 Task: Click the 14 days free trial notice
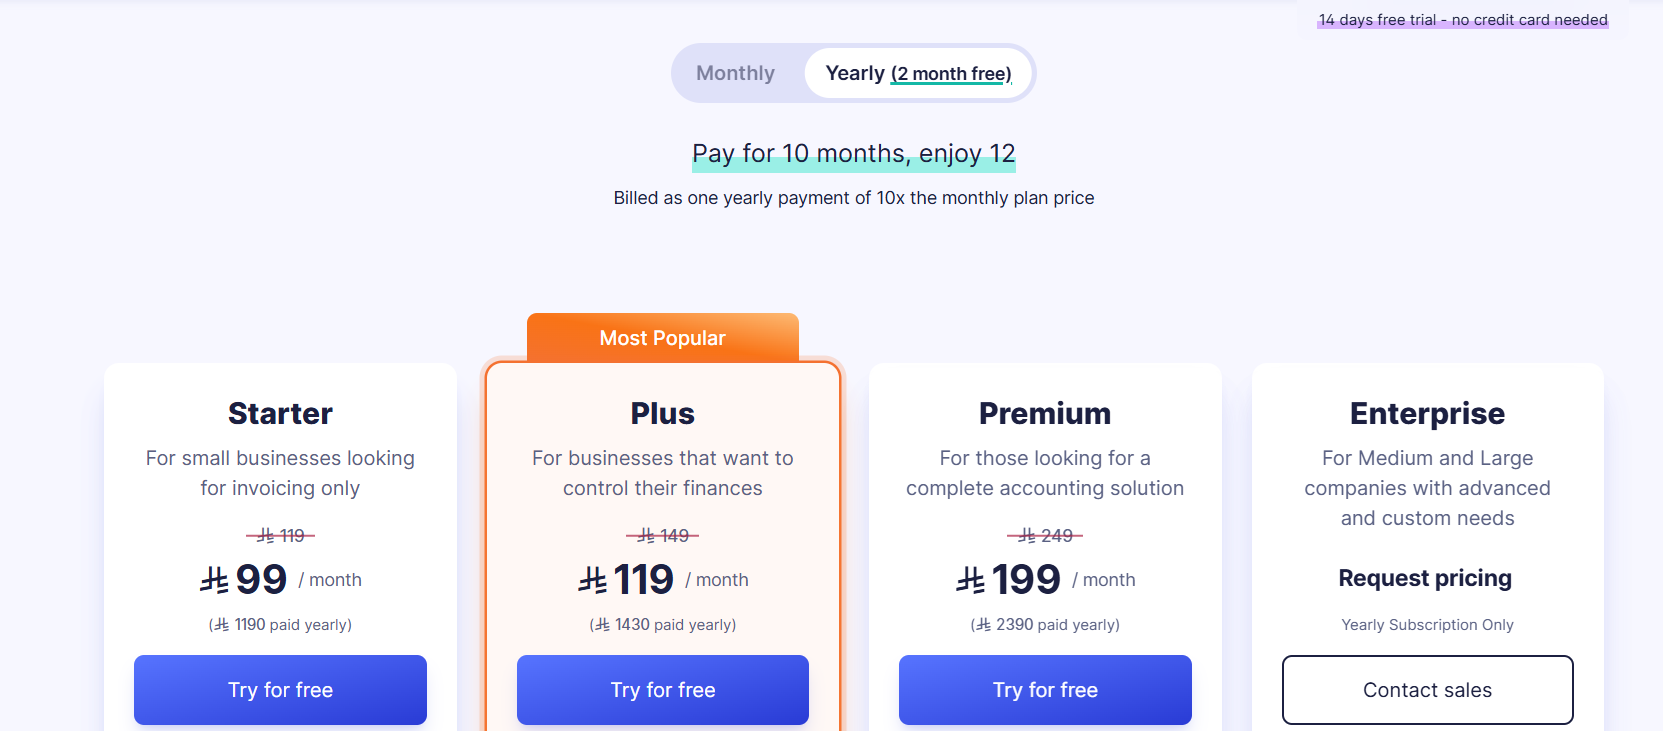pos(1462,20)
